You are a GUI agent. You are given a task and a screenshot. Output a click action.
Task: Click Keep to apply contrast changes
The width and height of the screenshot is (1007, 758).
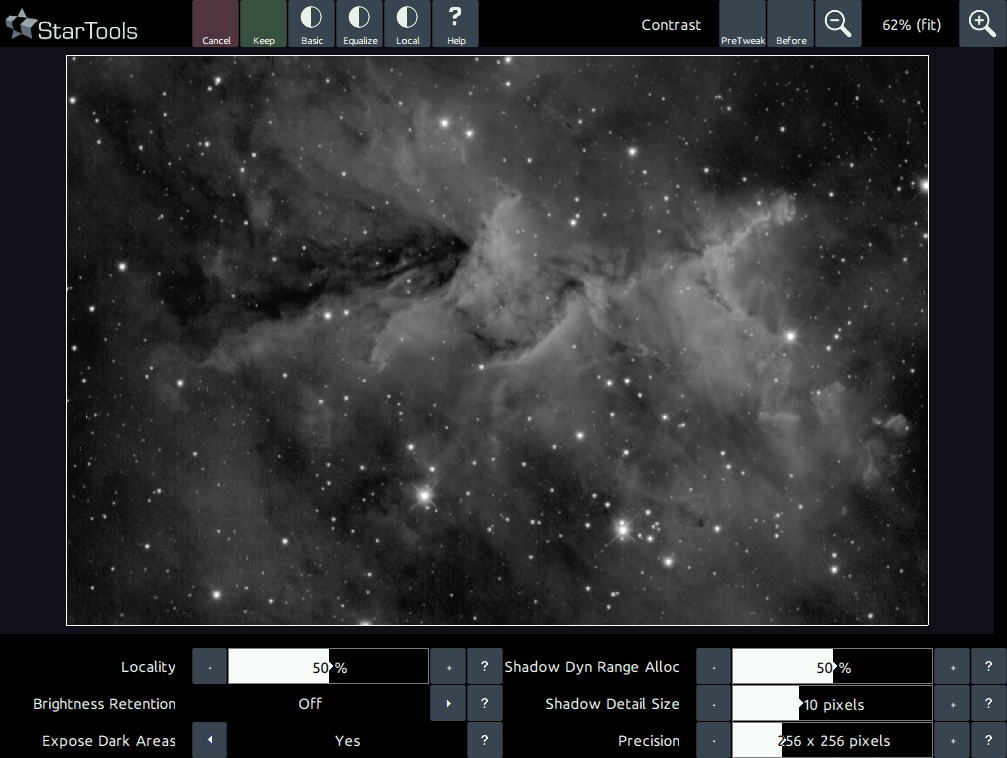click(x=264, y=24)
